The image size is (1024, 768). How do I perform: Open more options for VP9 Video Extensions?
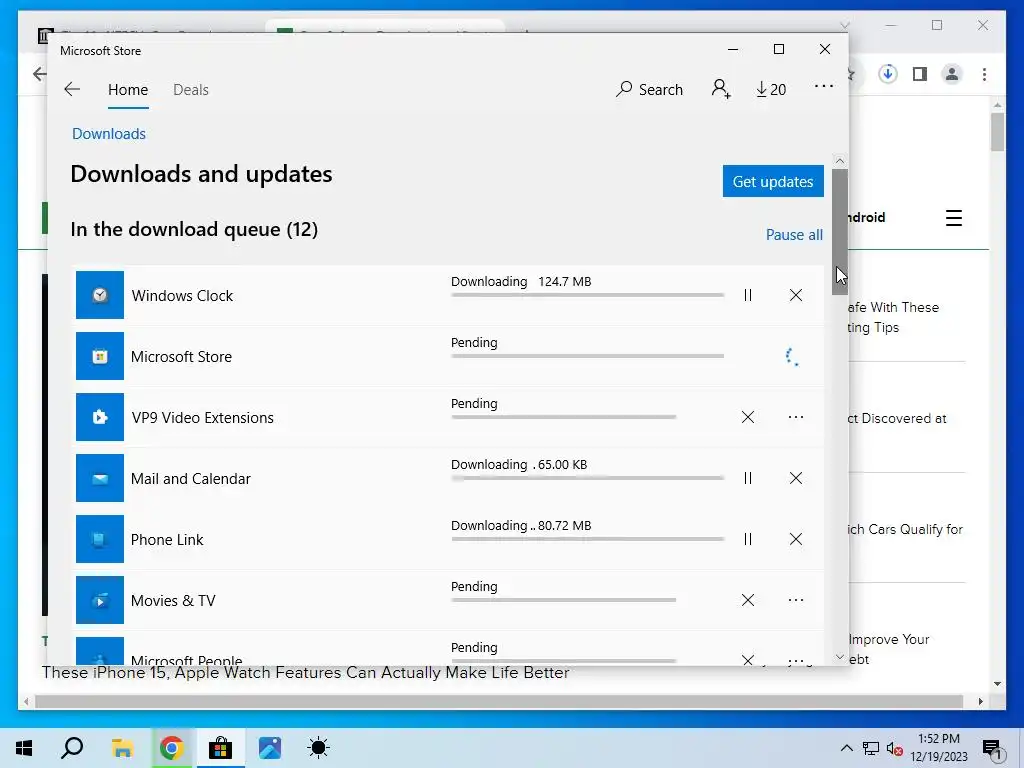pyautogui.click(x=795, y=417)
